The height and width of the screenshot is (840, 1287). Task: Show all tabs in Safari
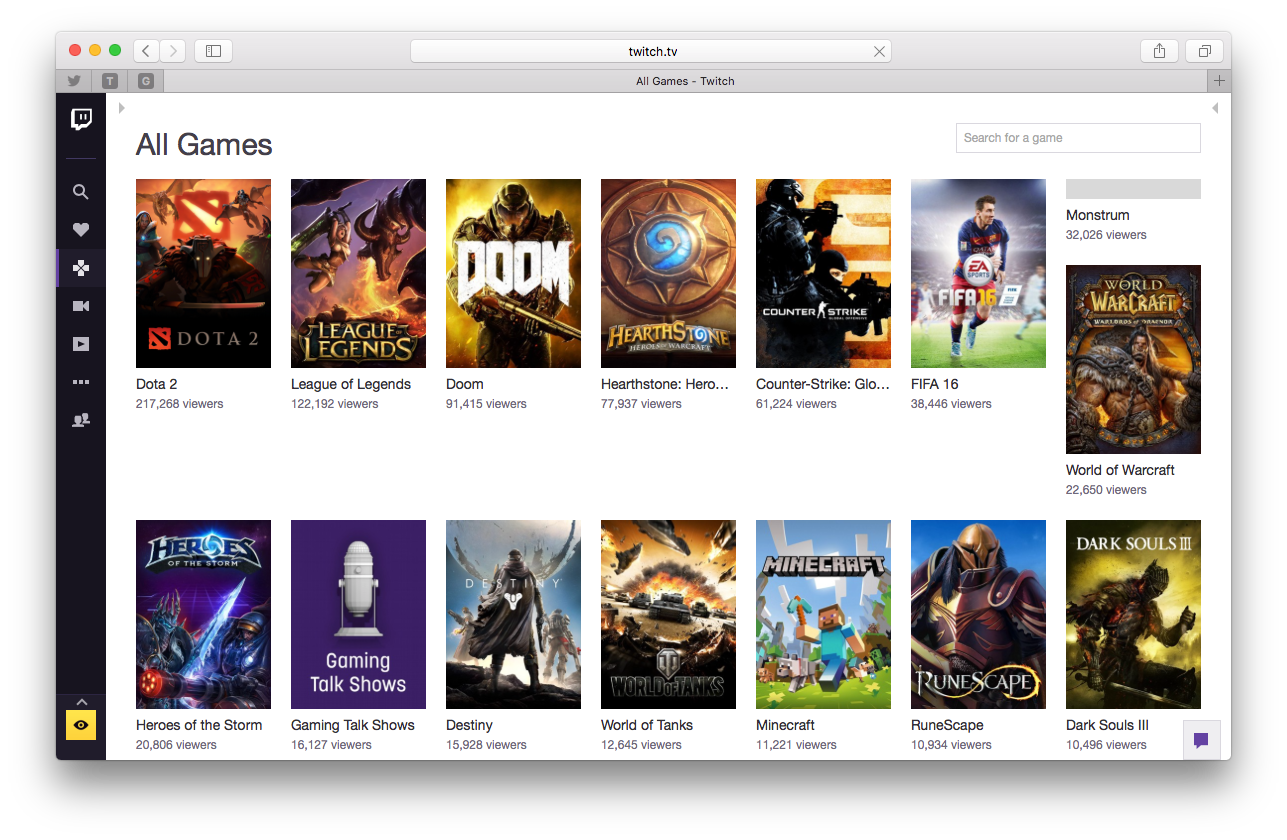point(1205,51)
